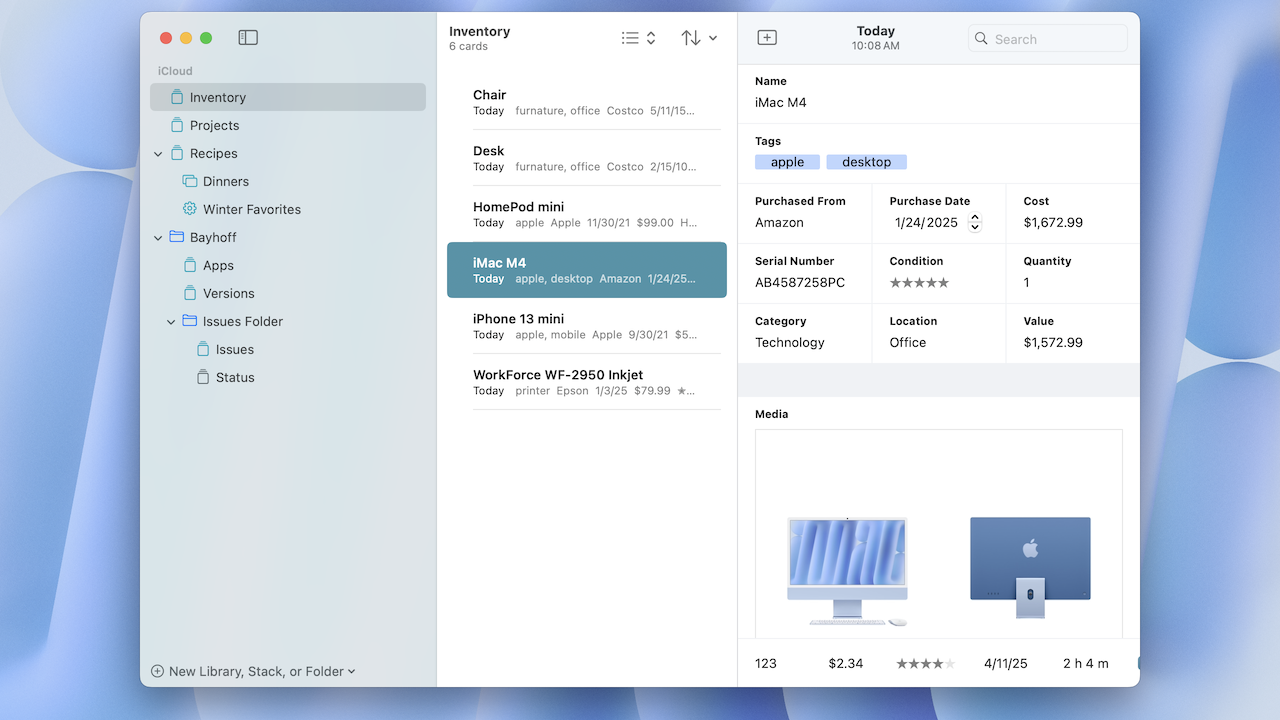Click the plus circle icon for new library
Screen dimensions: 1280x720
(x=157, y=671)
